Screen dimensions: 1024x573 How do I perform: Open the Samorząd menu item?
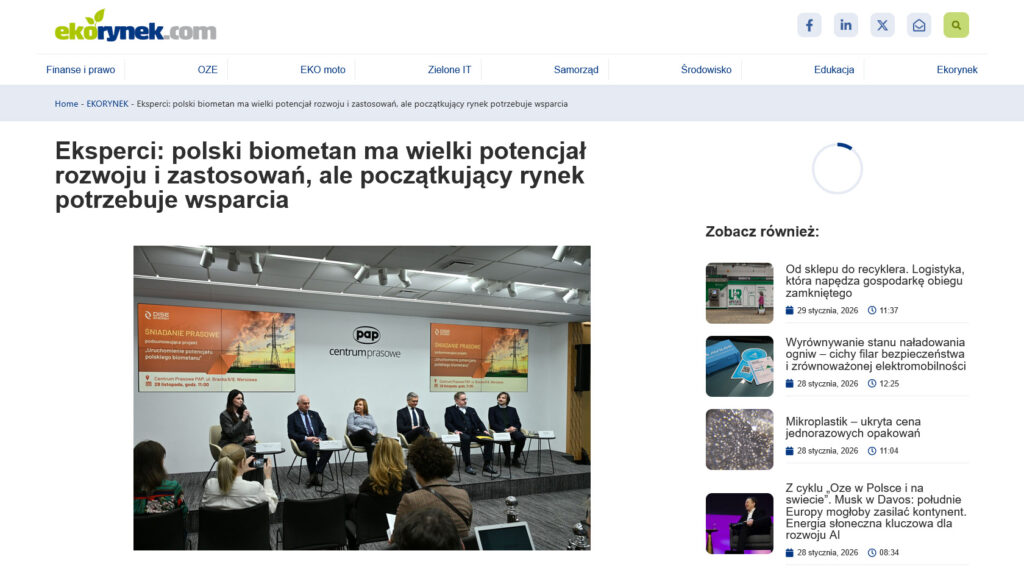(576, 70)
